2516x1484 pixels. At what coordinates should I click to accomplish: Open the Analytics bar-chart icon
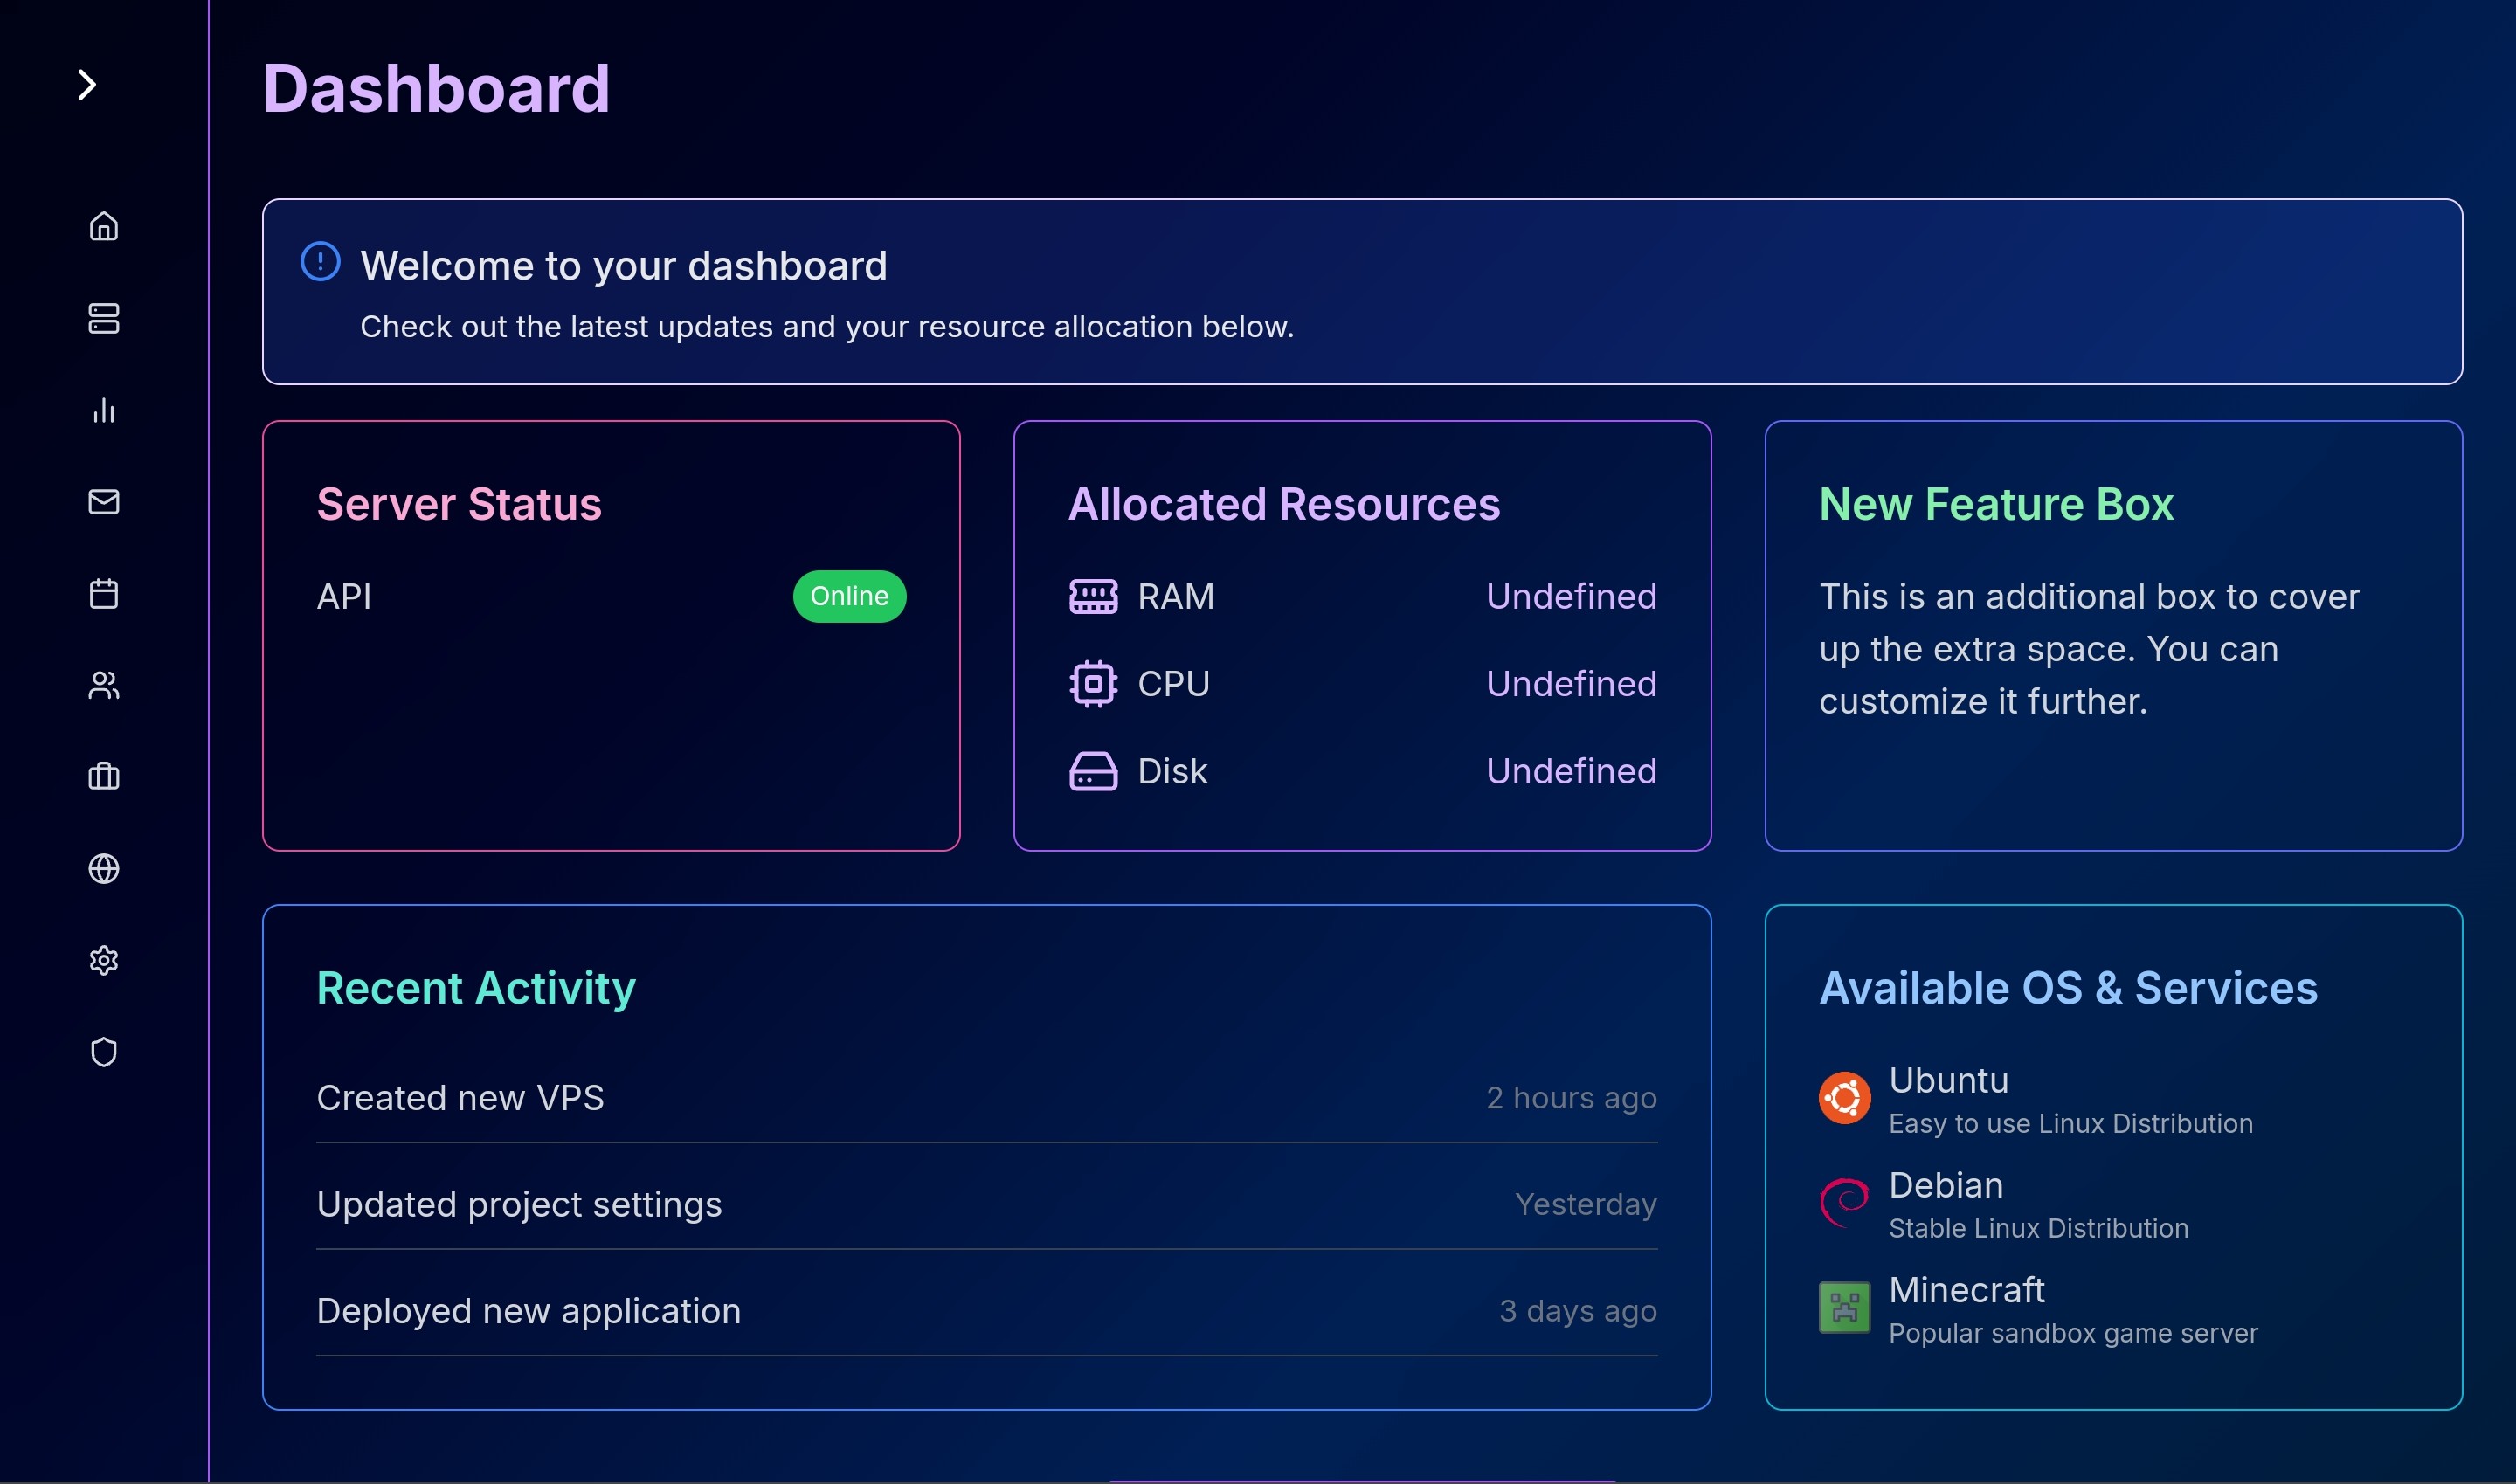[x=104, y=411]
